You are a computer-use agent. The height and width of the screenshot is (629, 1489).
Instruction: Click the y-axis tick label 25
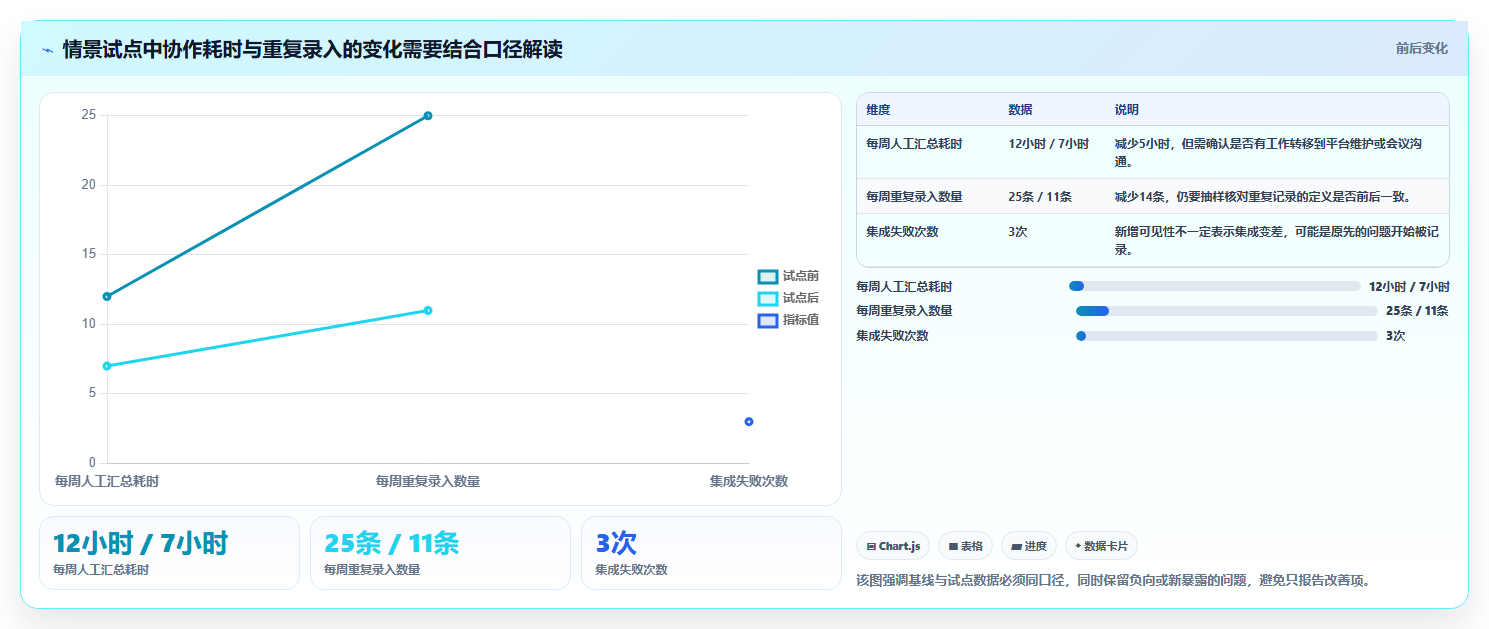[x=89, y=115]
